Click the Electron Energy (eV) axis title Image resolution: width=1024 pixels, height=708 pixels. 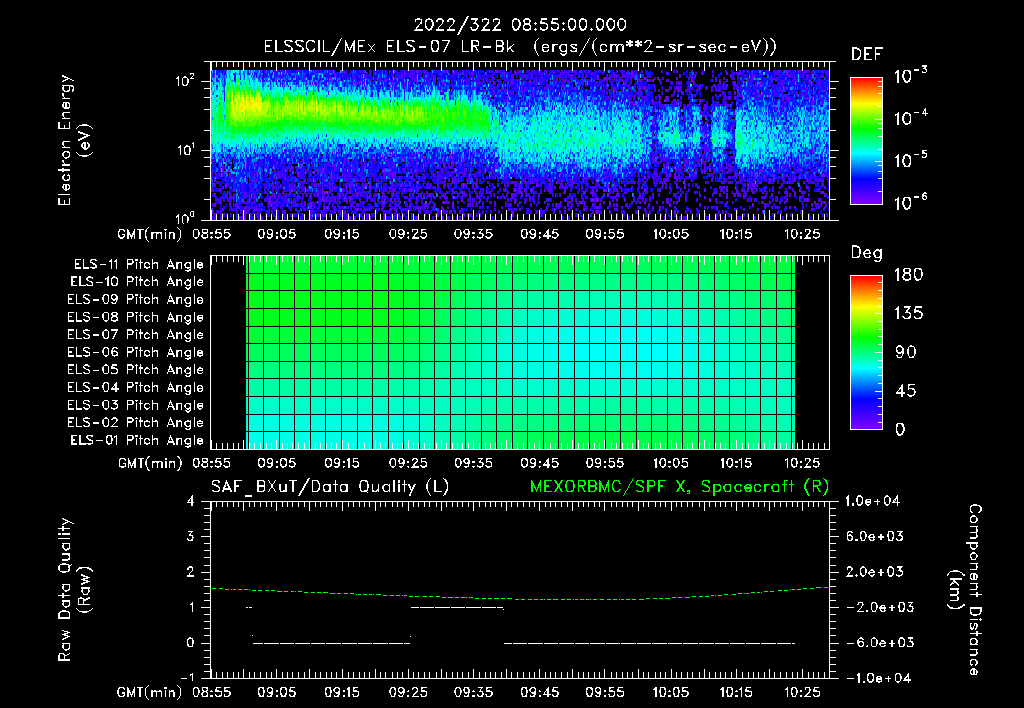(x=74, y=140)
